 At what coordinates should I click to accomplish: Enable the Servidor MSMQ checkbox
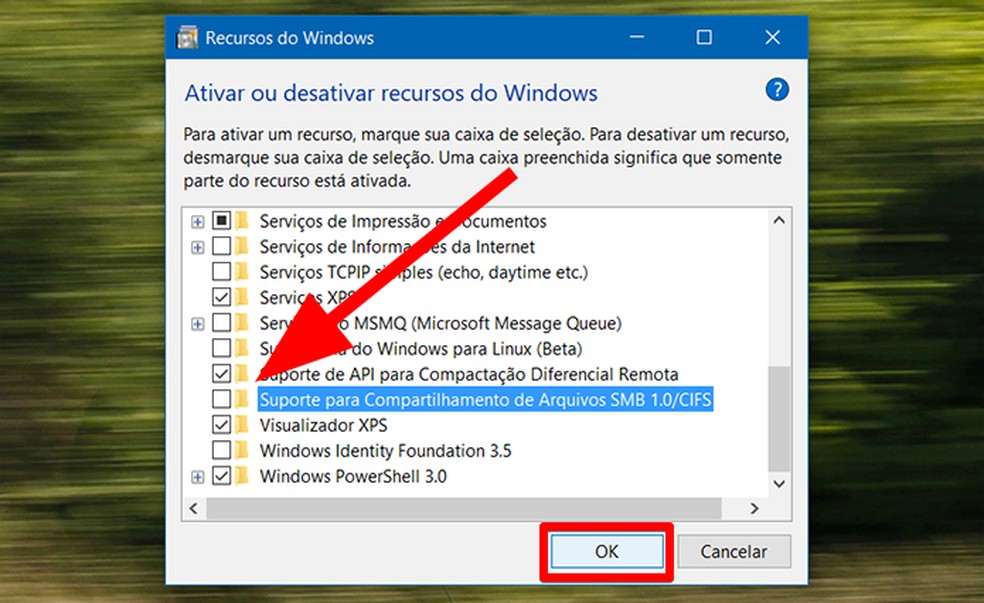[x=222, y=323]
